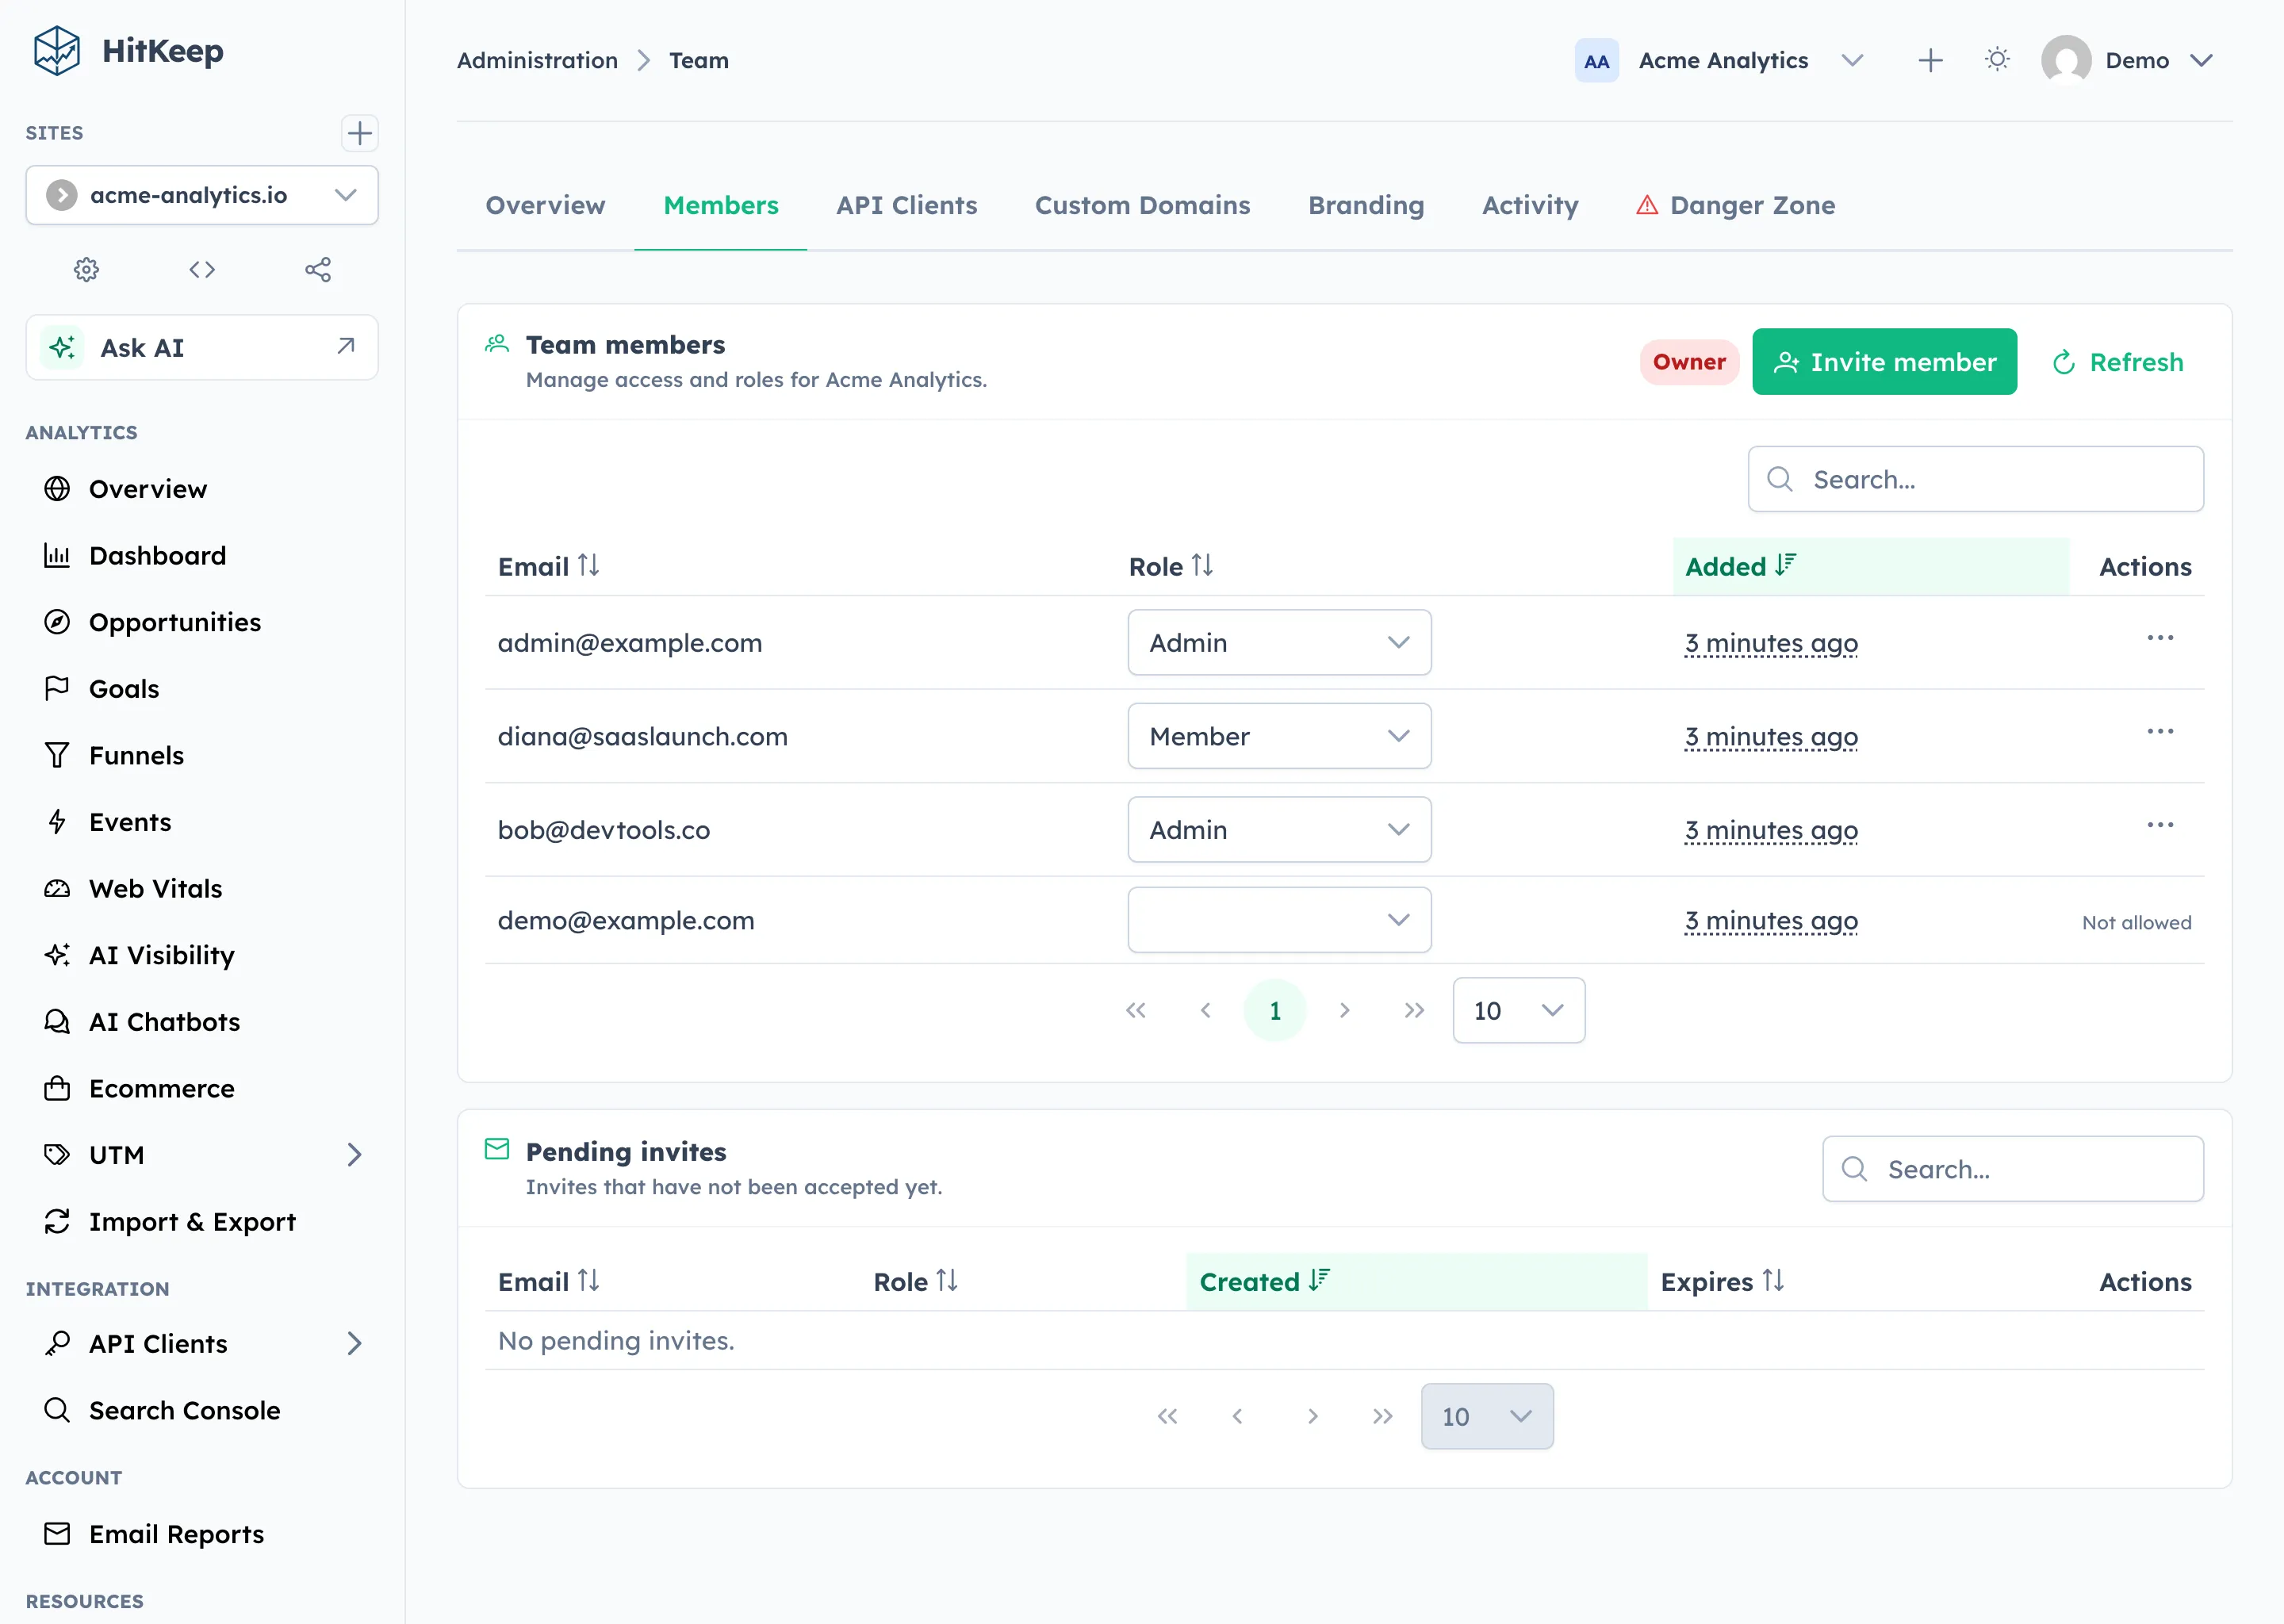Click Administration breadcrumb

537,61
